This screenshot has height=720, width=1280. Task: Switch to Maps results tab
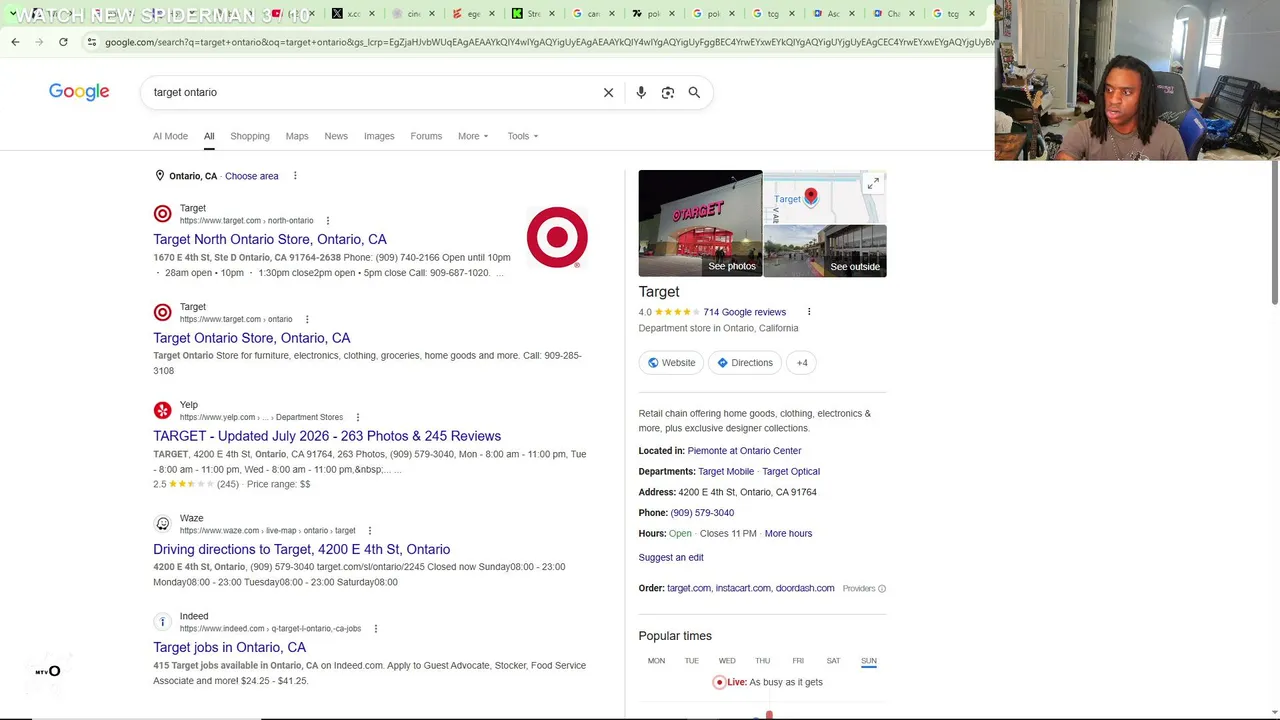pyautogui.click(x=297, y=136)
